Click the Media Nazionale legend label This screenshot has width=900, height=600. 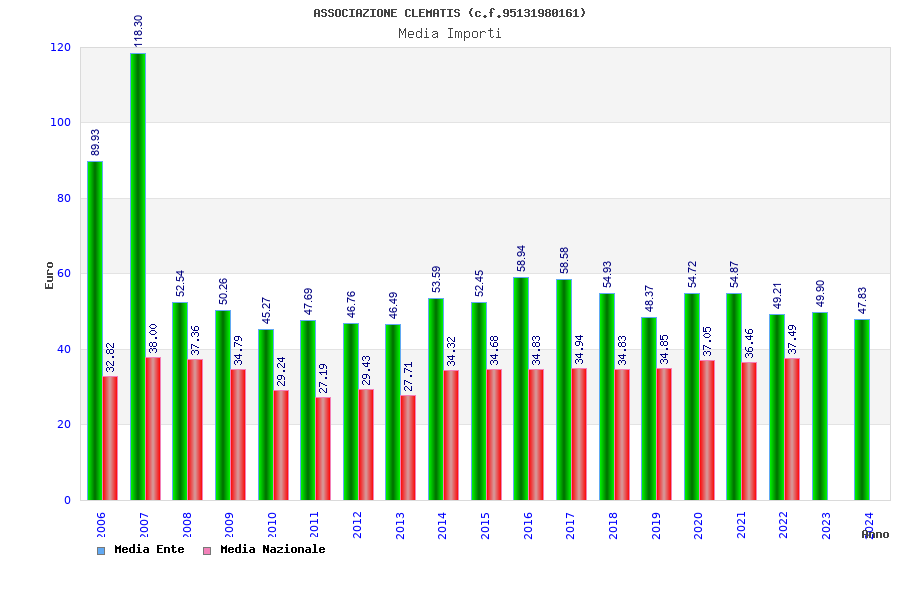273,549
